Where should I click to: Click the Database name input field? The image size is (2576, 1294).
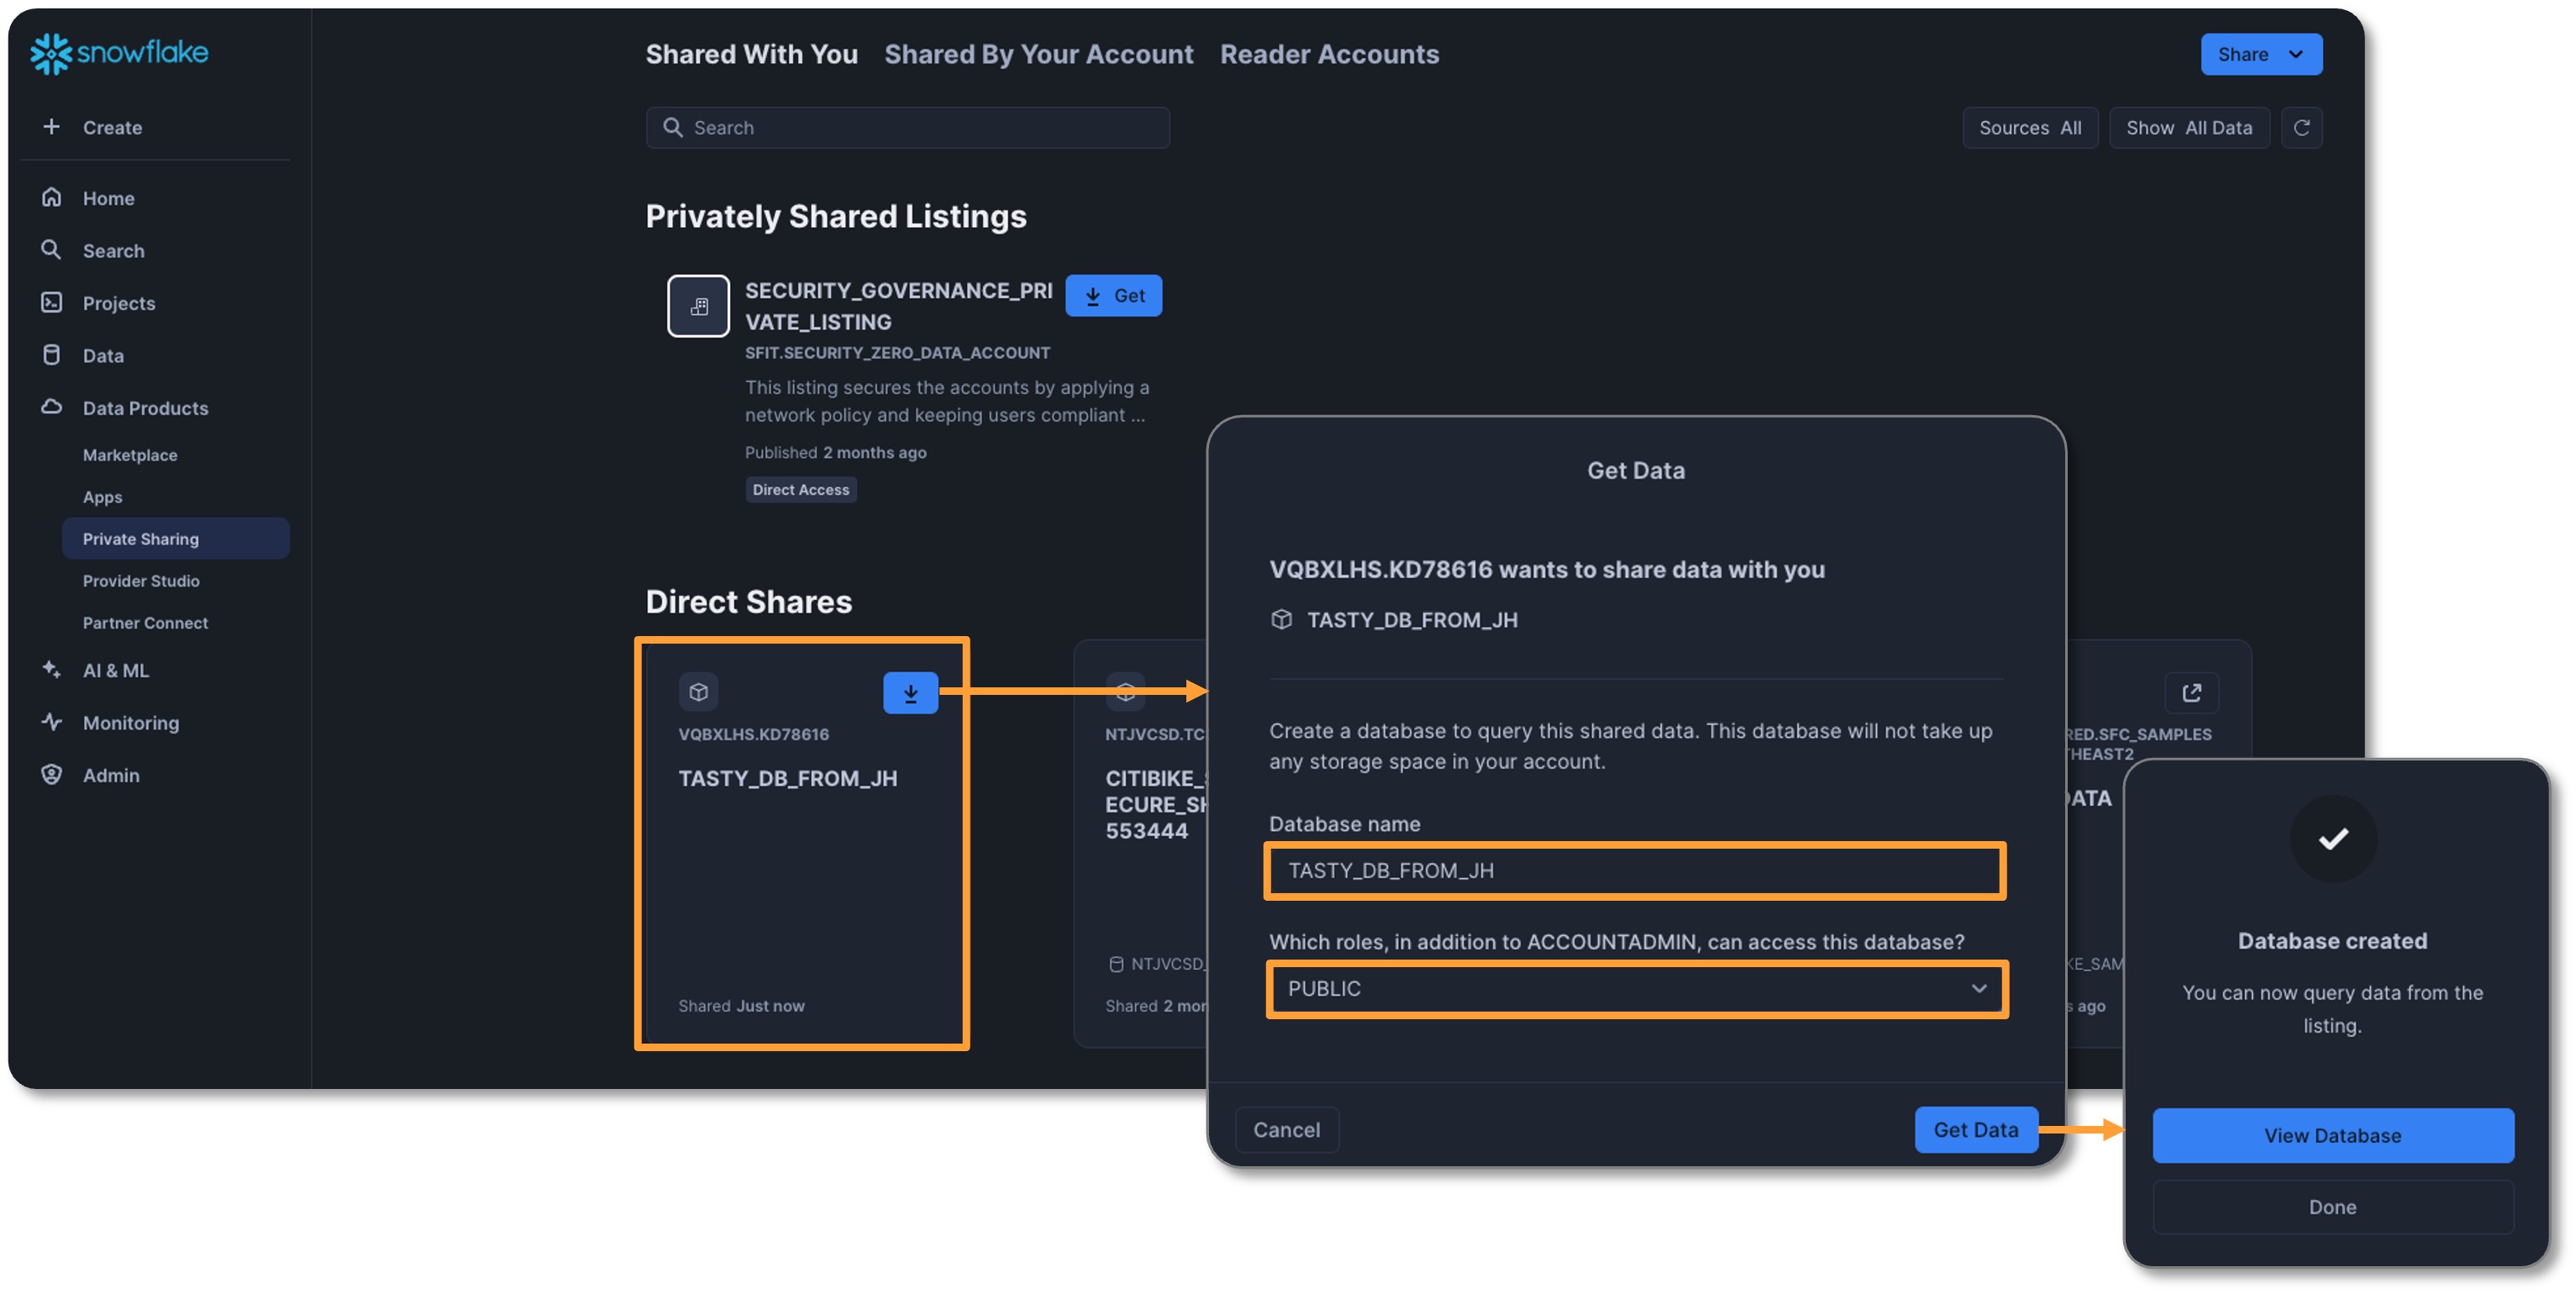click(x=1635, y=871)
